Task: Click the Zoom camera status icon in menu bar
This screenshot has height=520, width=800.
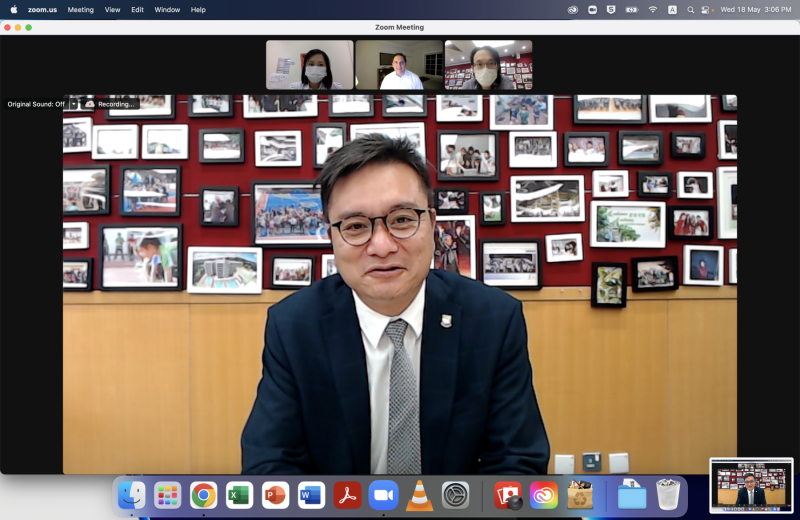Action: [592, 10]
